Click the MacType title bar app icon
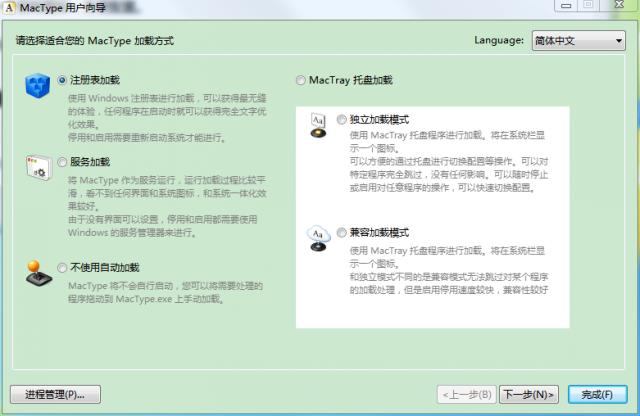The width and height of the screenshot is (640, 416). click(x=9, y=7)
